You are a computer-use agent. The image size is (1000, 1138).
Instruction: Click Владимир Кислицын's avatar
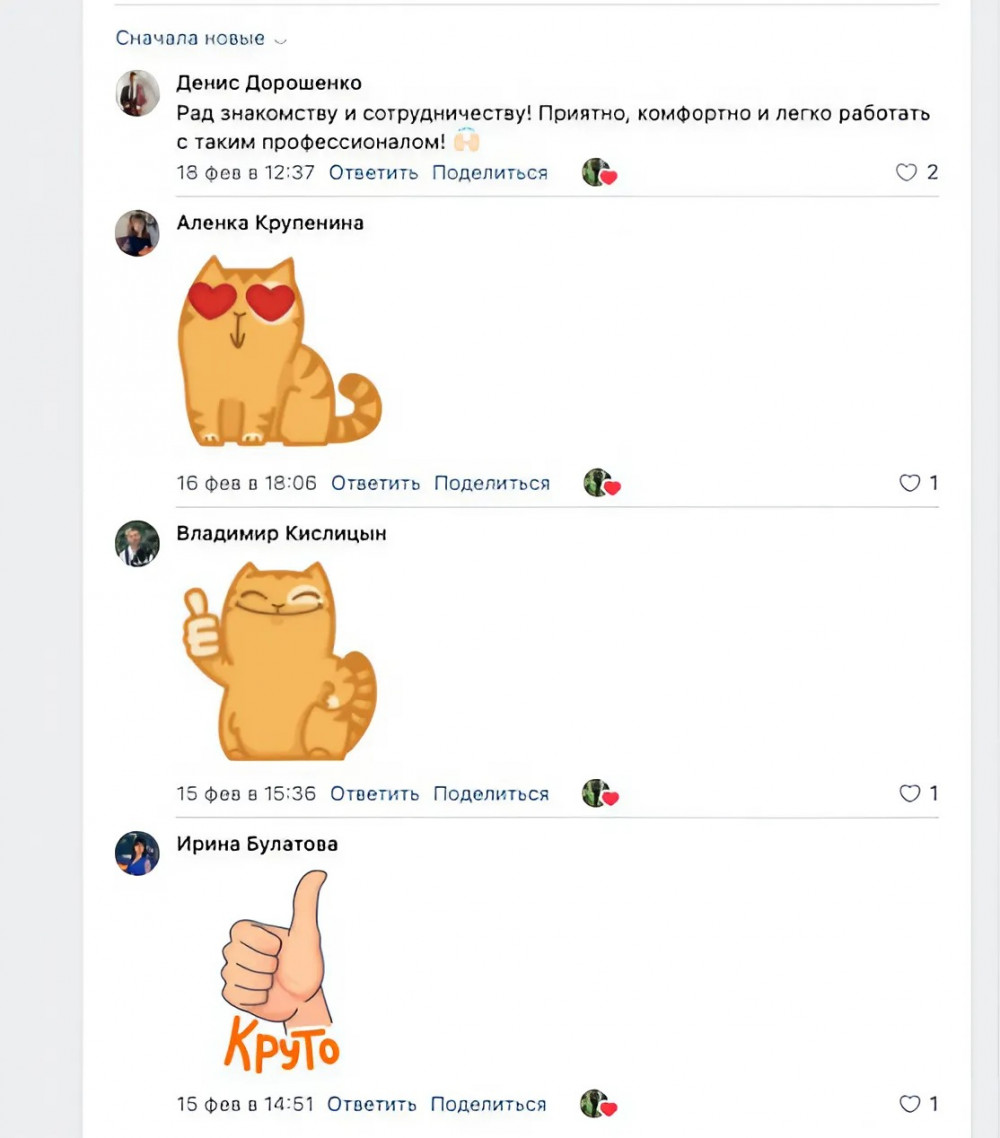point(138,543)
